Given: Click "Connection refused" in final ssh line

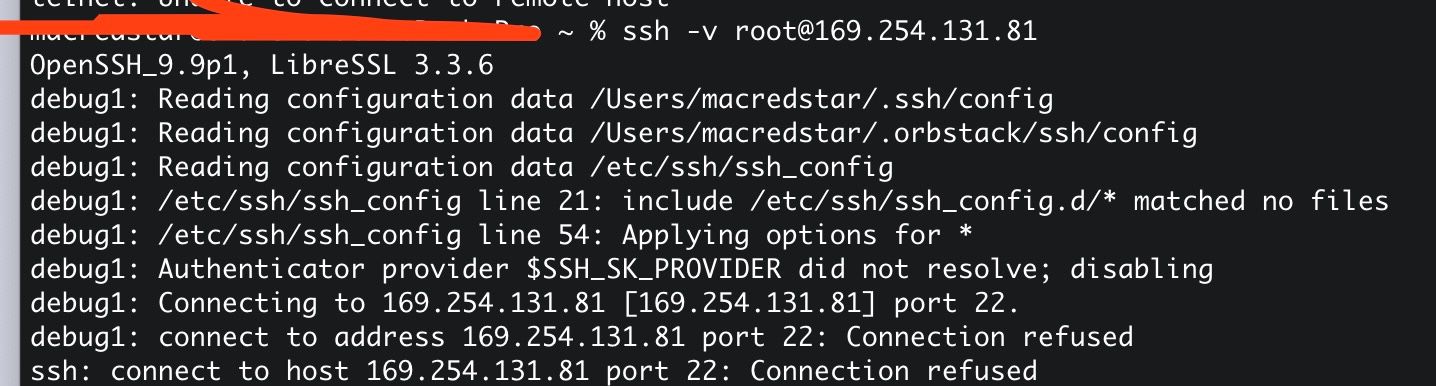Looking at the screenshot, I should 893,371.
